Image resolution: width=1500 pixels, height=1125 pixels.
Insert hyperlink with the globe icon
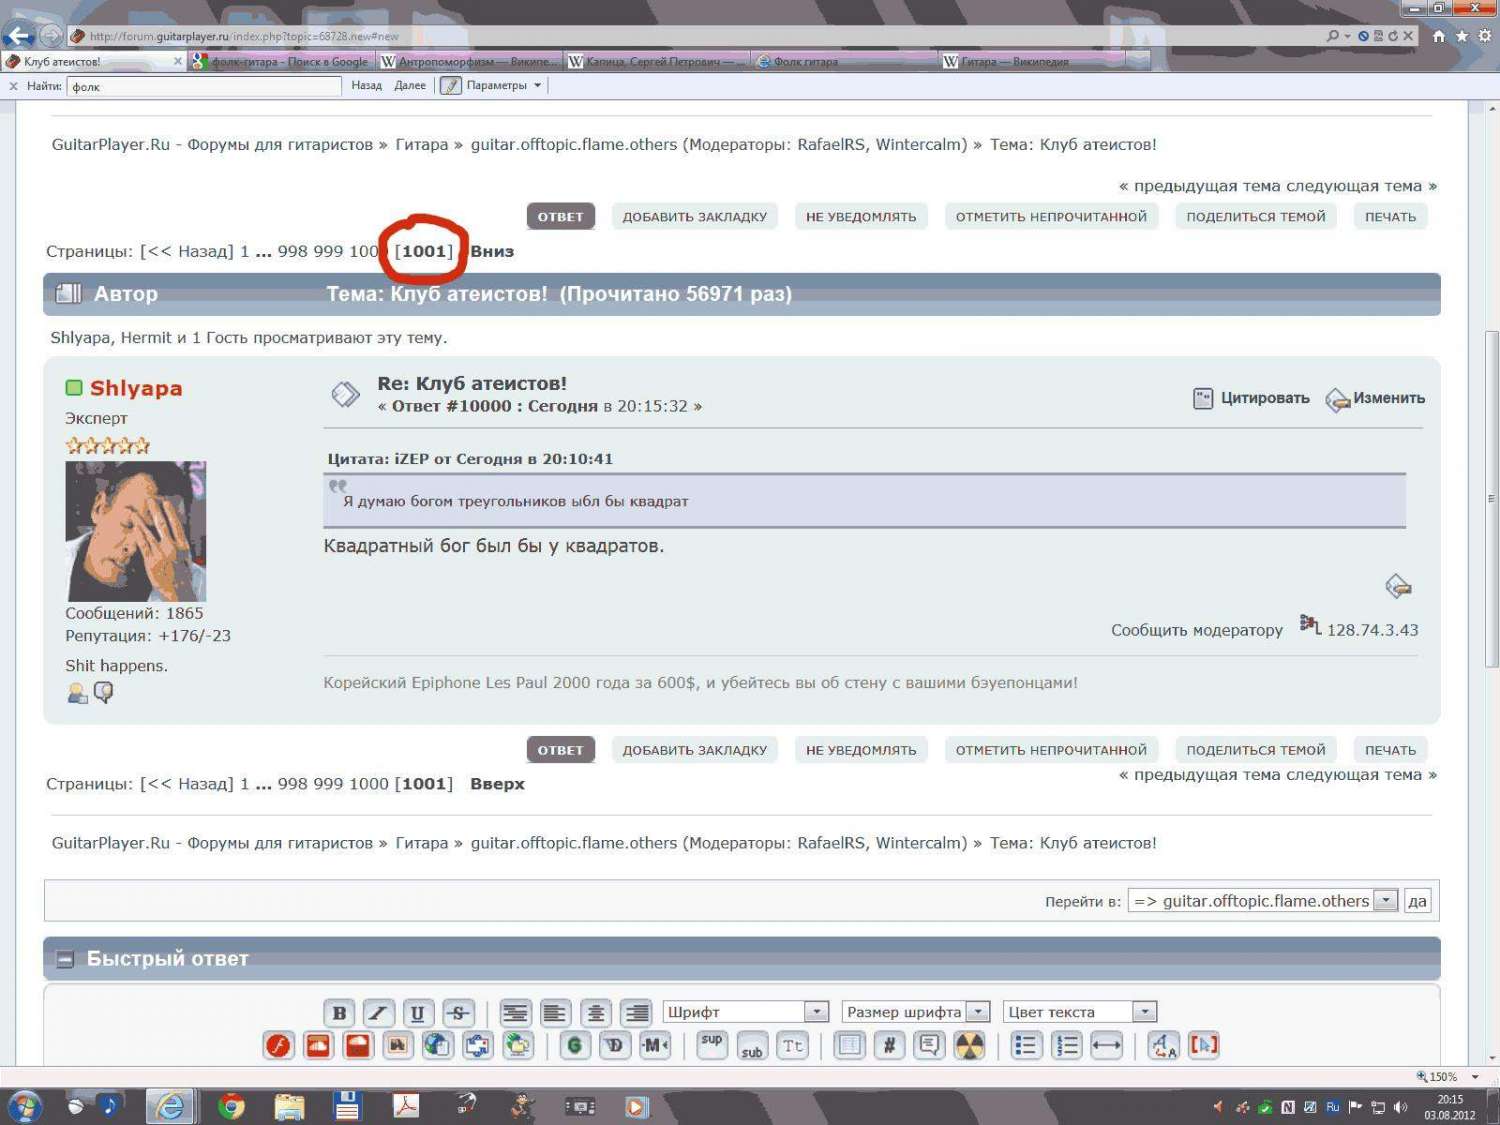pos(437,1046)
